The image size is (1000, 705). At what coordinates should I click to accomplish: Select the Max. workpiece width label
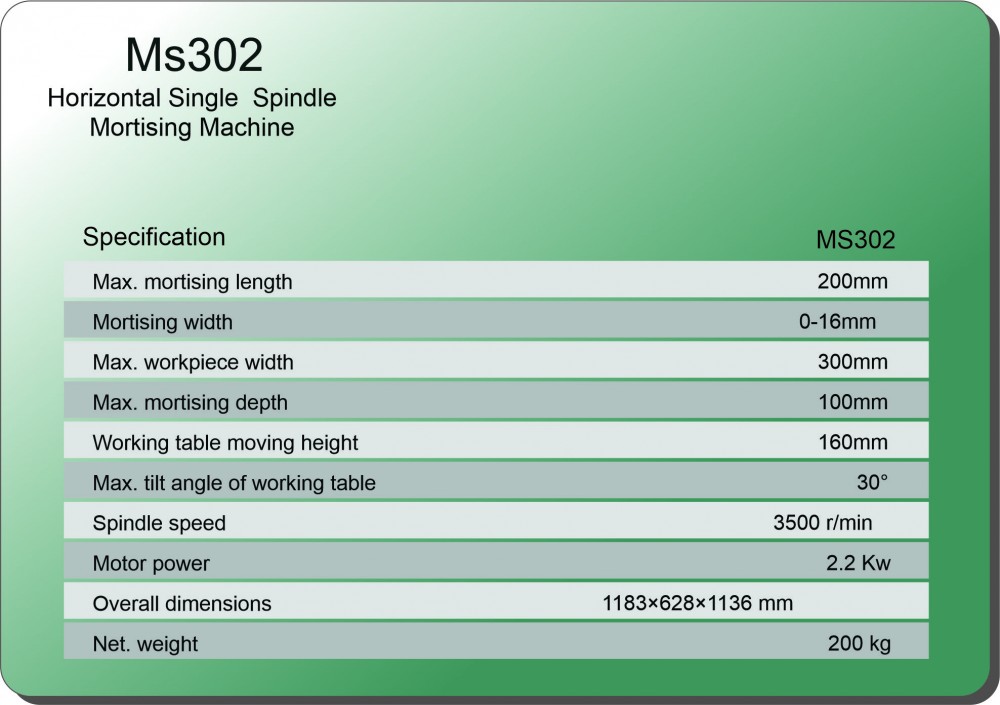(x=193, y=362)
